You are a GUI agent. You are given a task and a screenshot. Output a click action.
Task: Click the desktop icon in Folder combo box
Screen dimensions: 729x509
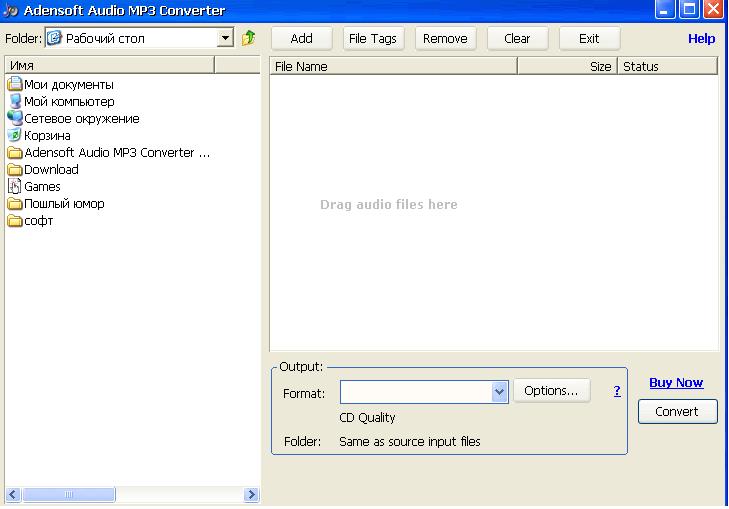coord(55,38)
